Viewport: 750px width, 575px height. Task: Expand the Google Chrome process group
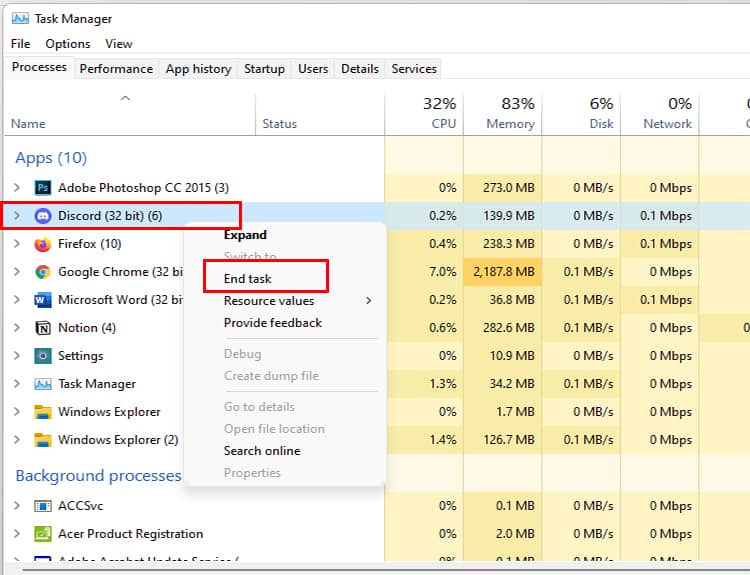(17, 272)
